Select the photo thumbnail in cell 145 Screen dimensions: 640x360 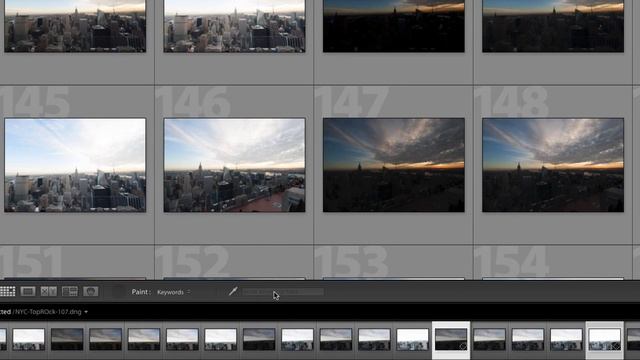click(75, 165)
